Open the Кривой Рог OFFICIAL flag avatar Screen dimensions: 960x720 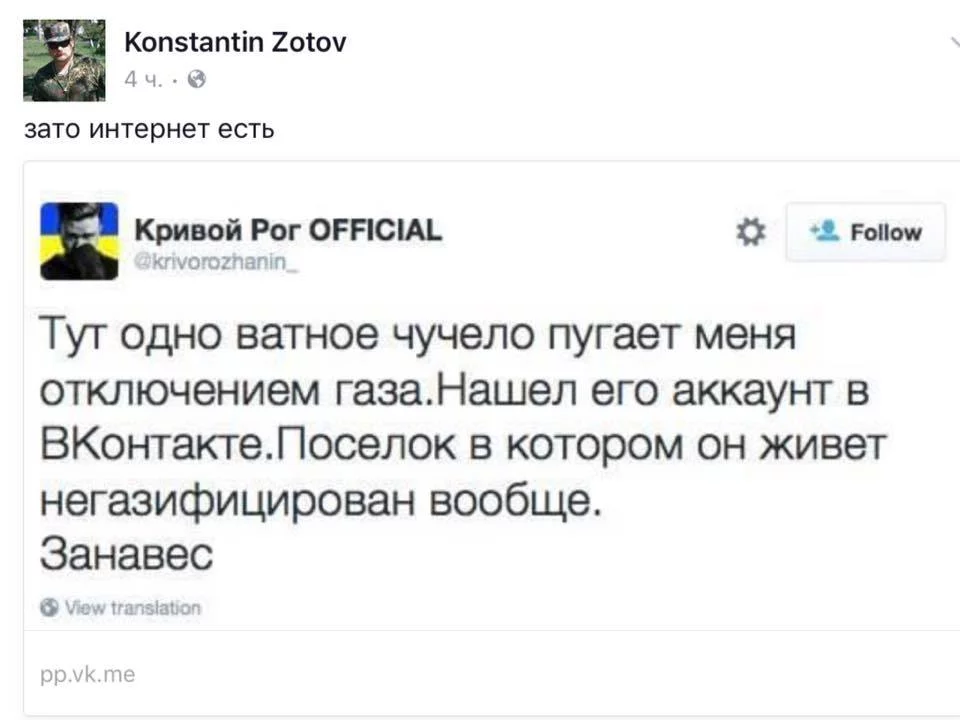(x=79, y=241)
